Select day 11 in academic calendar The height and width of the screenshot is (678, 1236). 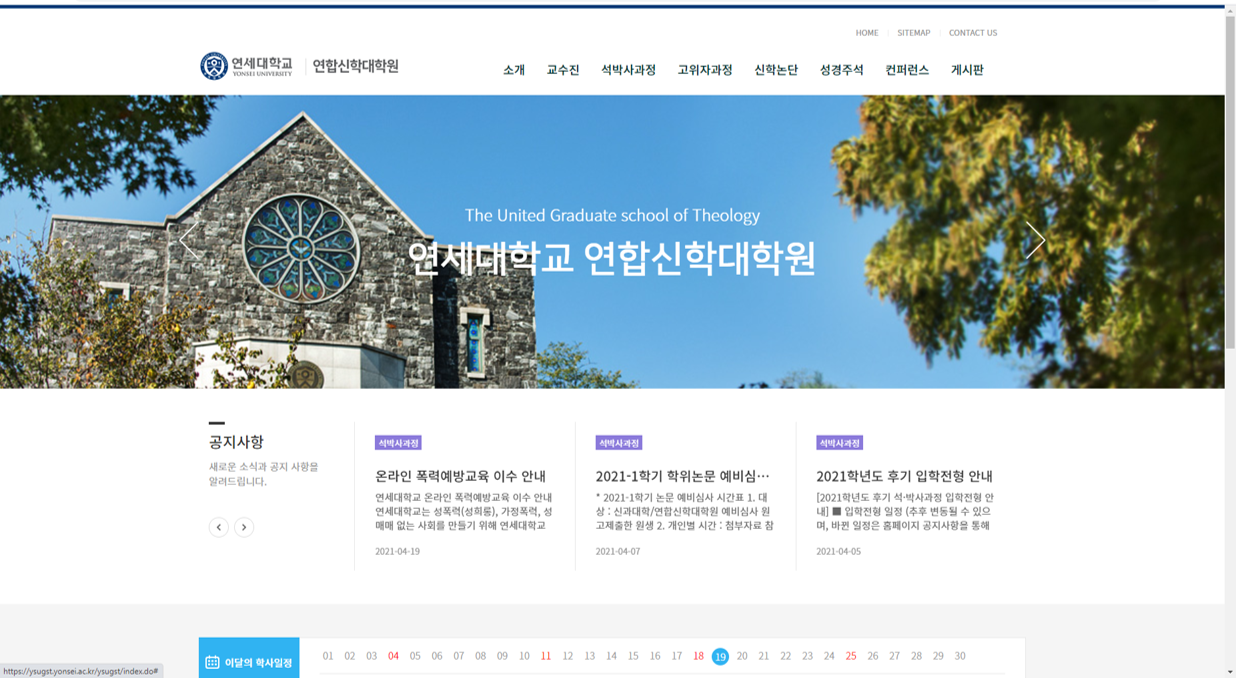pos(546,656)
